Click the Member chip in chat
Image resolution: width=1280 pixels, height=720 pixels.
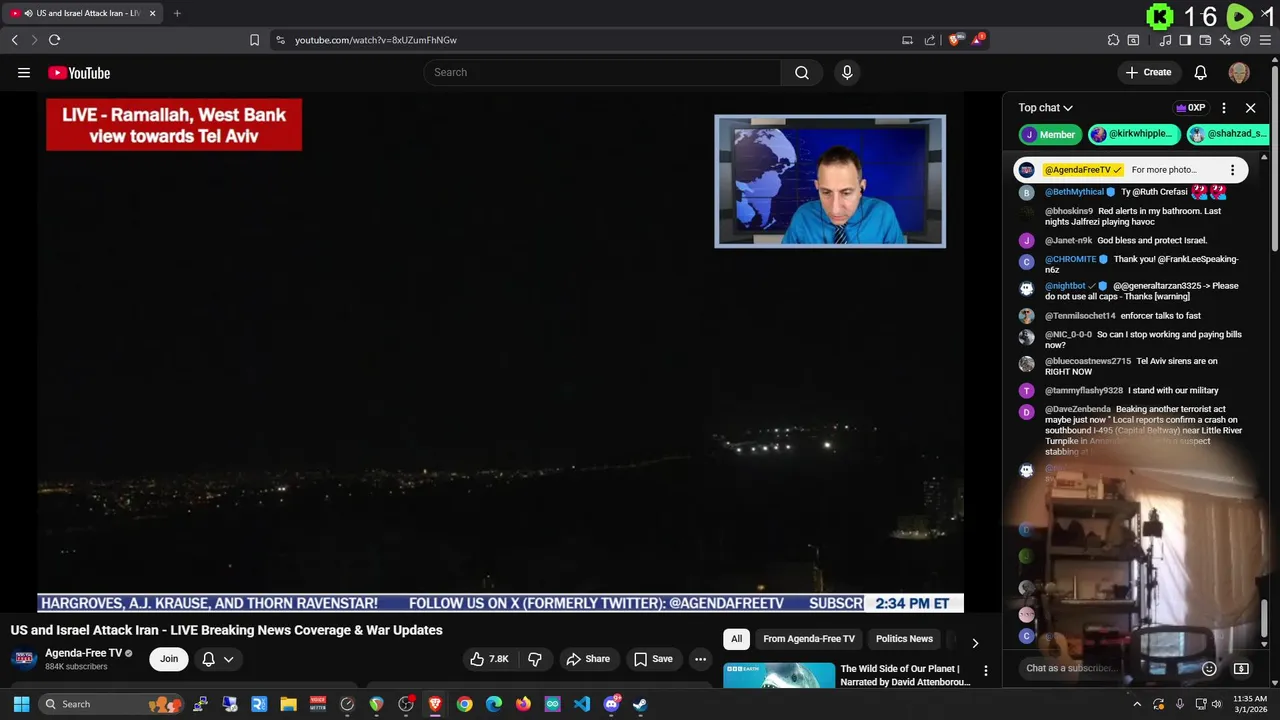[1050, 134]
